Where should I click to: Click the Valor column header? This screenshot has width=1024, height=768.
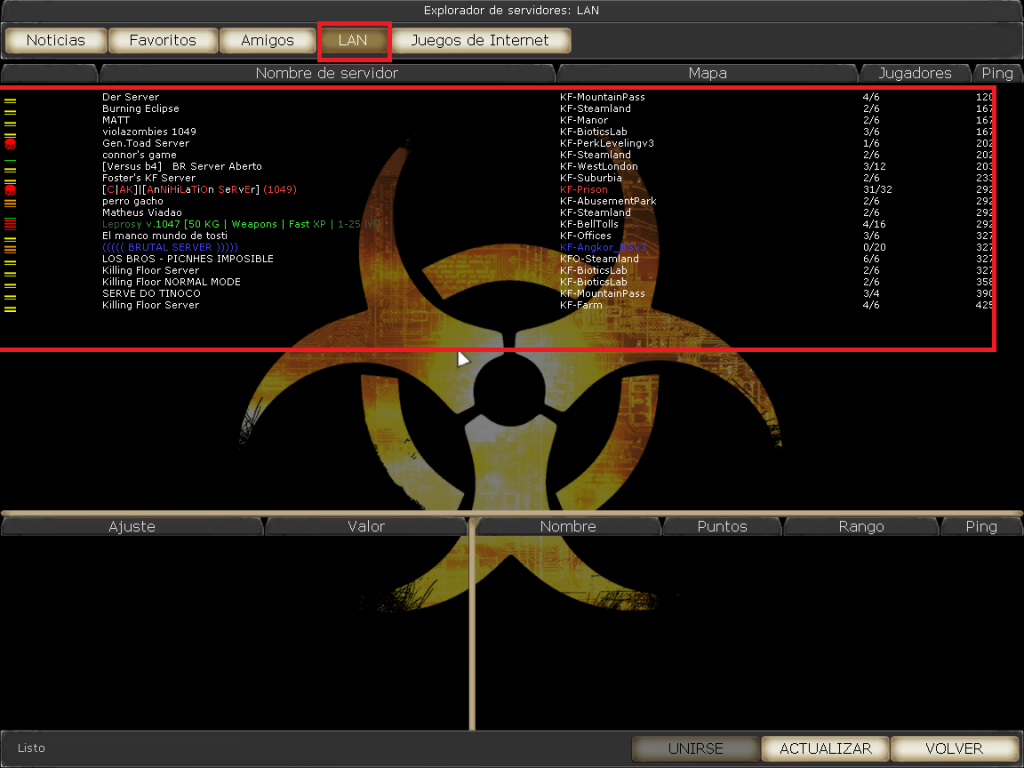tap(366, 526)
